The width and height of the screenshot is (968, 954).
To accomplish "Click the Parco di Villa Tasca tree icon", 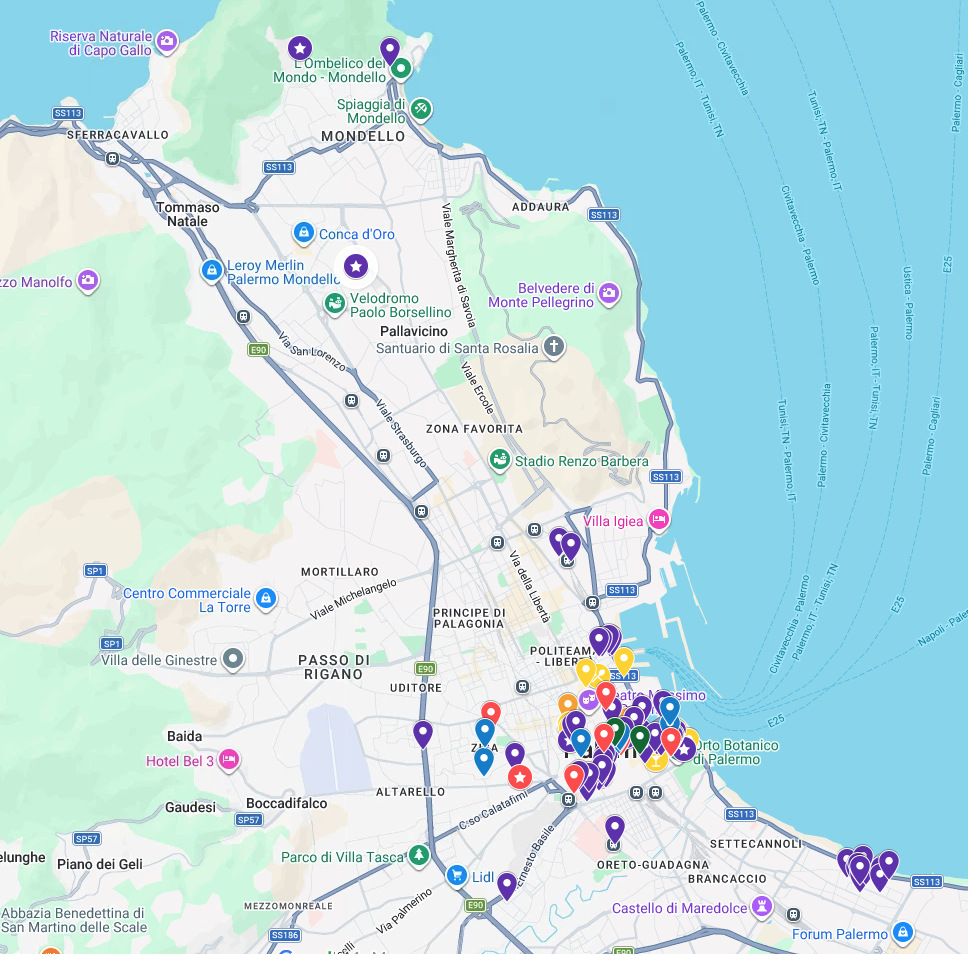I will pyautogui.click(x=419, y=855).
